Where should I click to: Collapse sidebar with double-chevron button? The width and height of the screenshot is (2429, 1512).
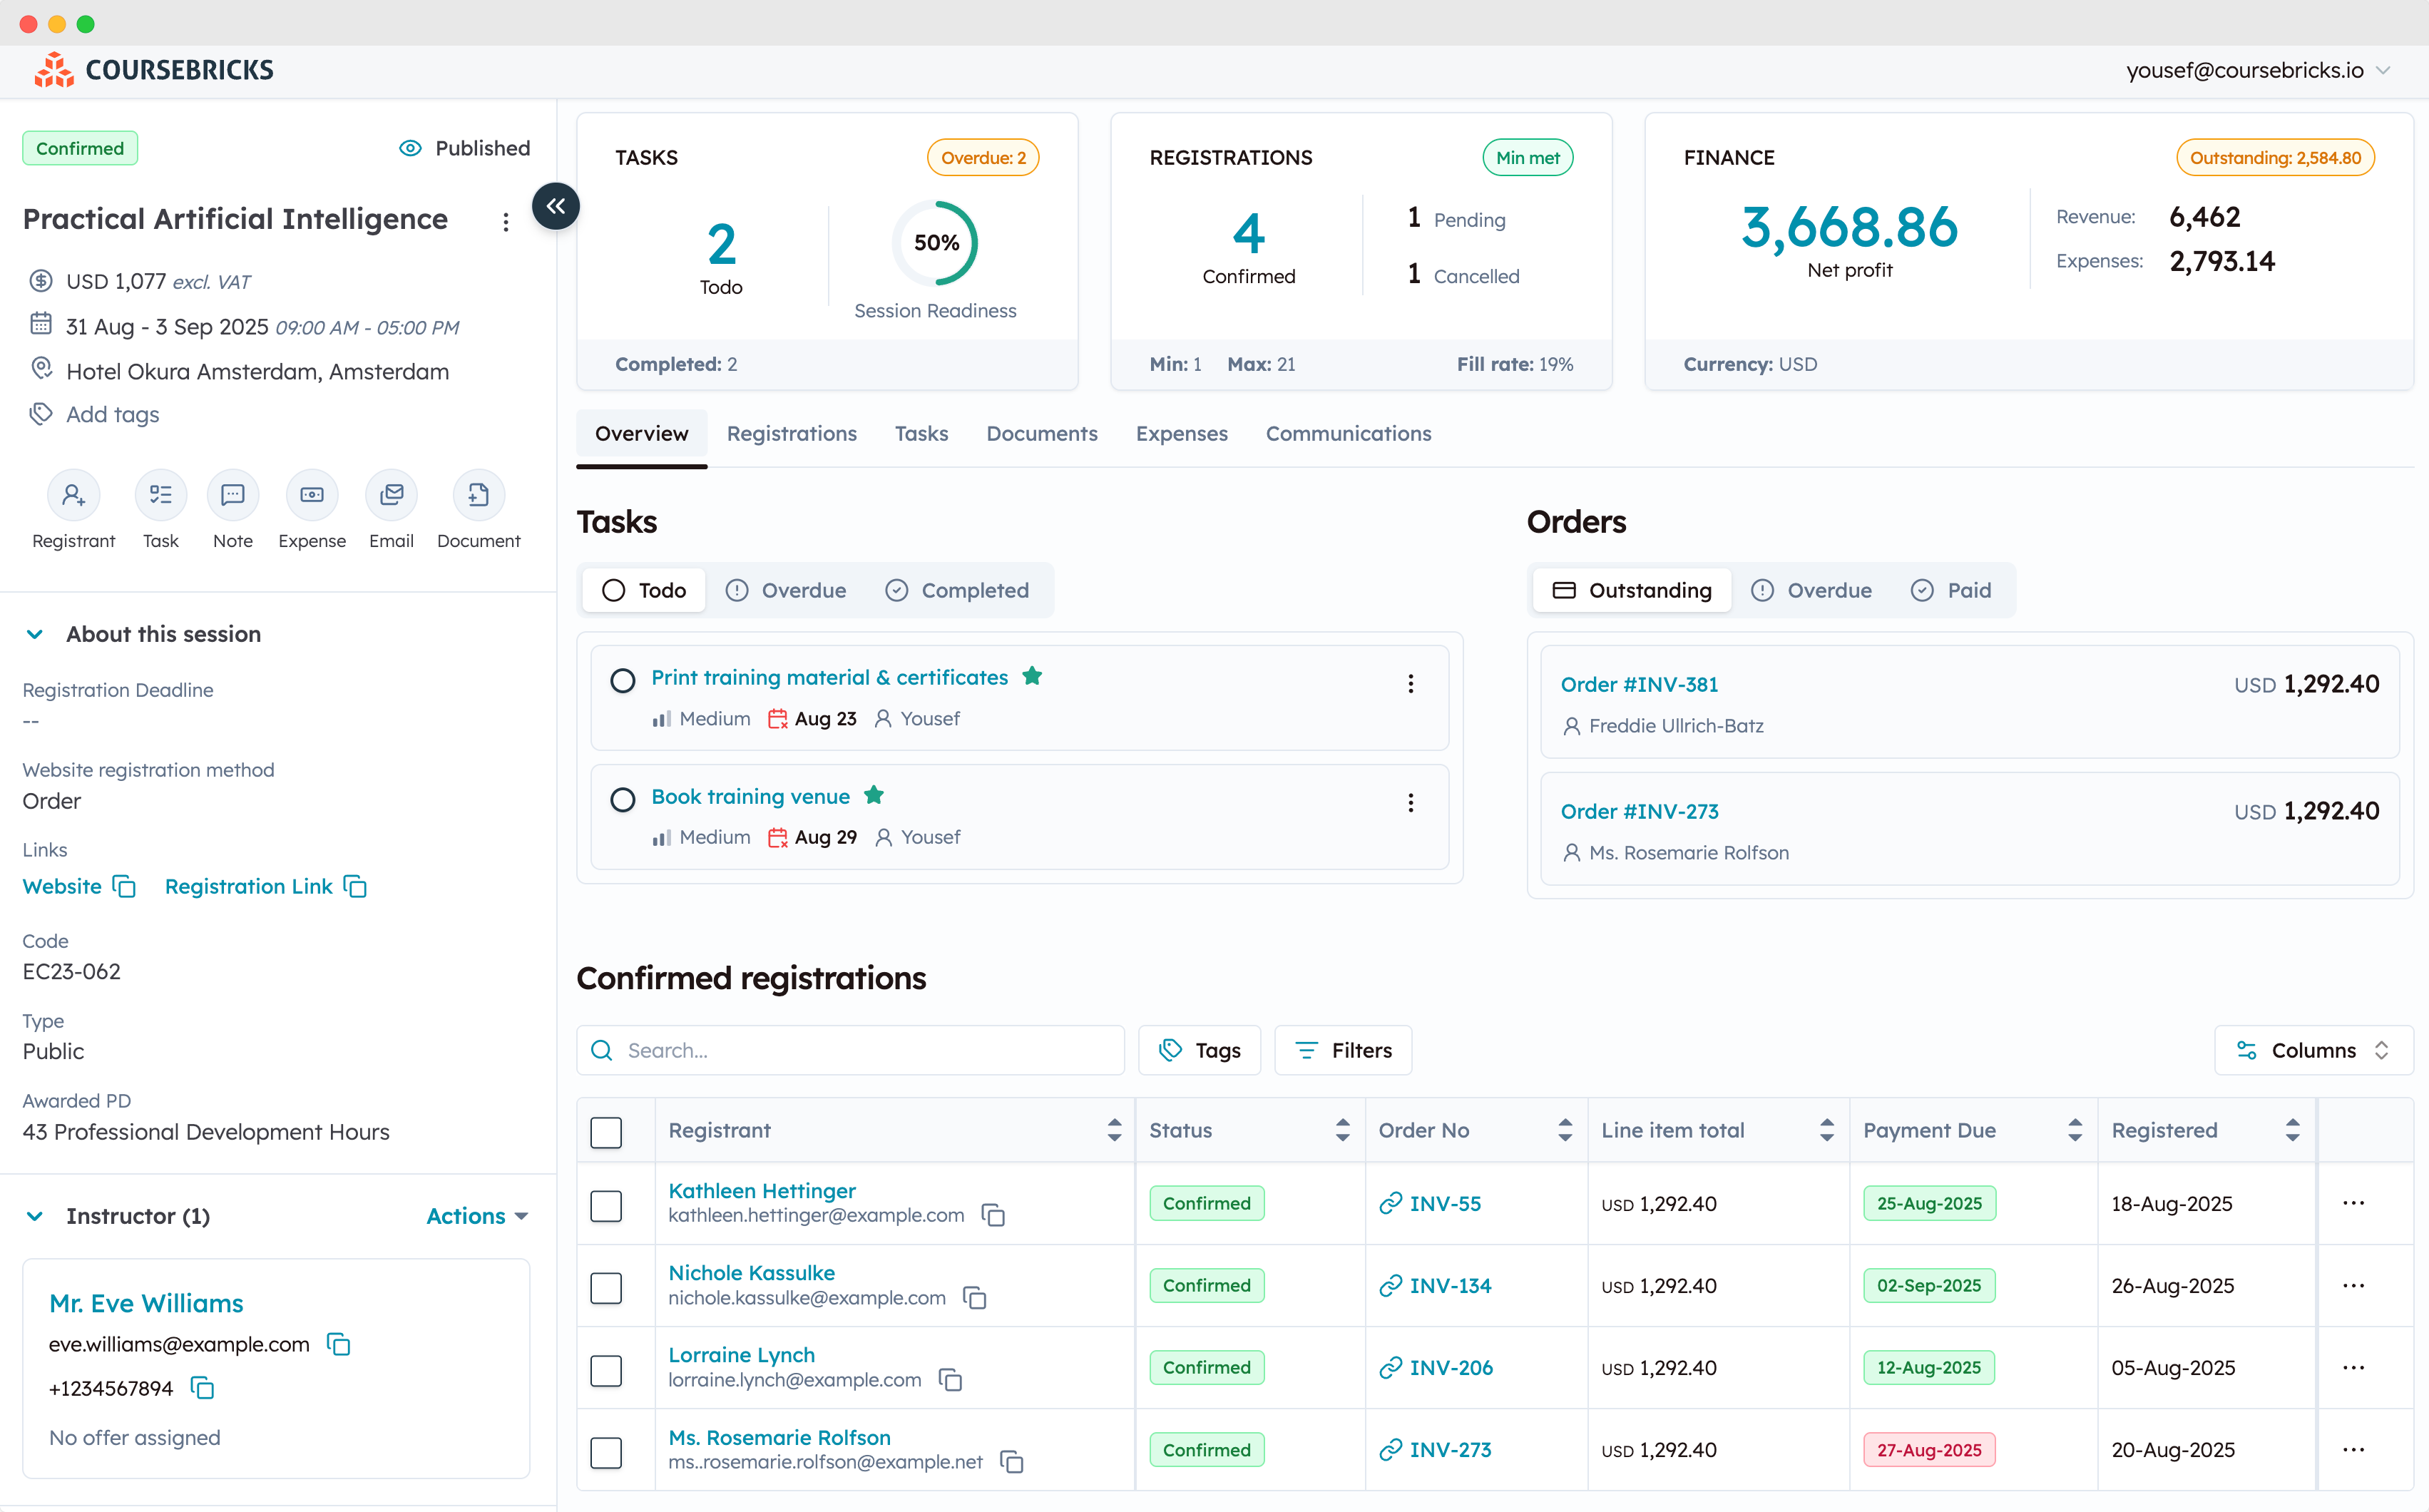click(556, 206)
